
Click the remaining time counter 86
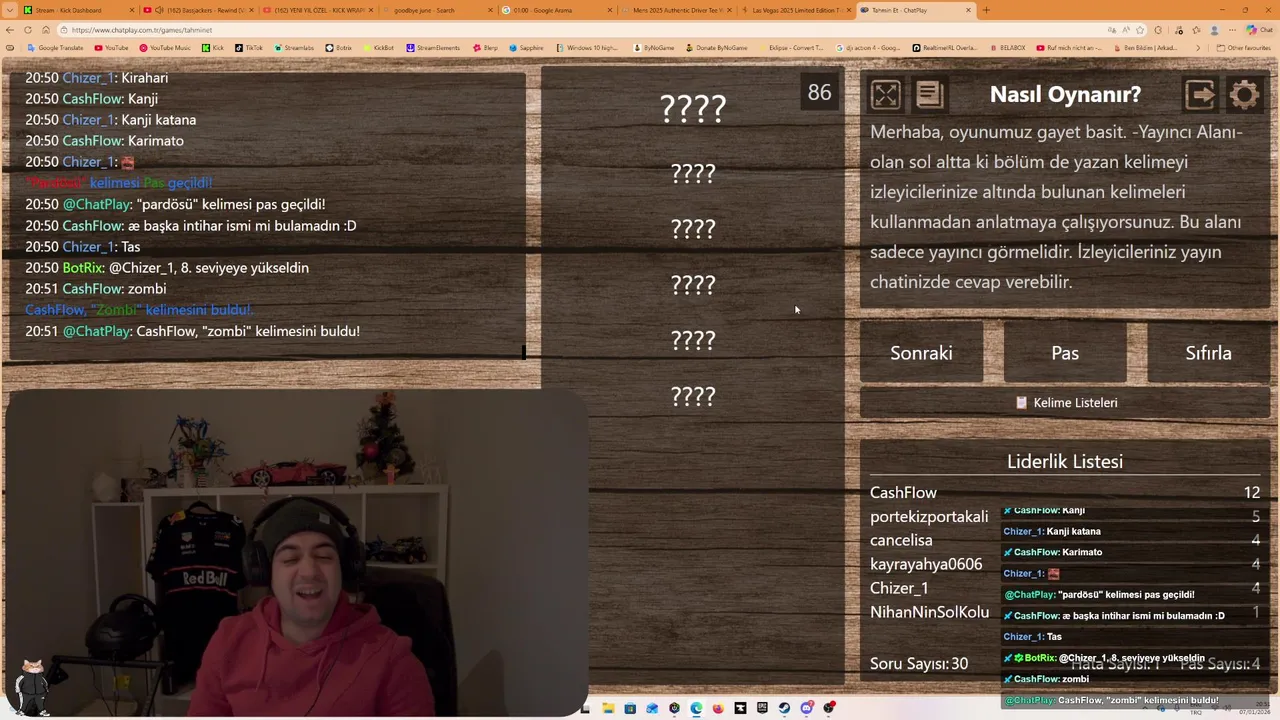(x=819, y=93)
